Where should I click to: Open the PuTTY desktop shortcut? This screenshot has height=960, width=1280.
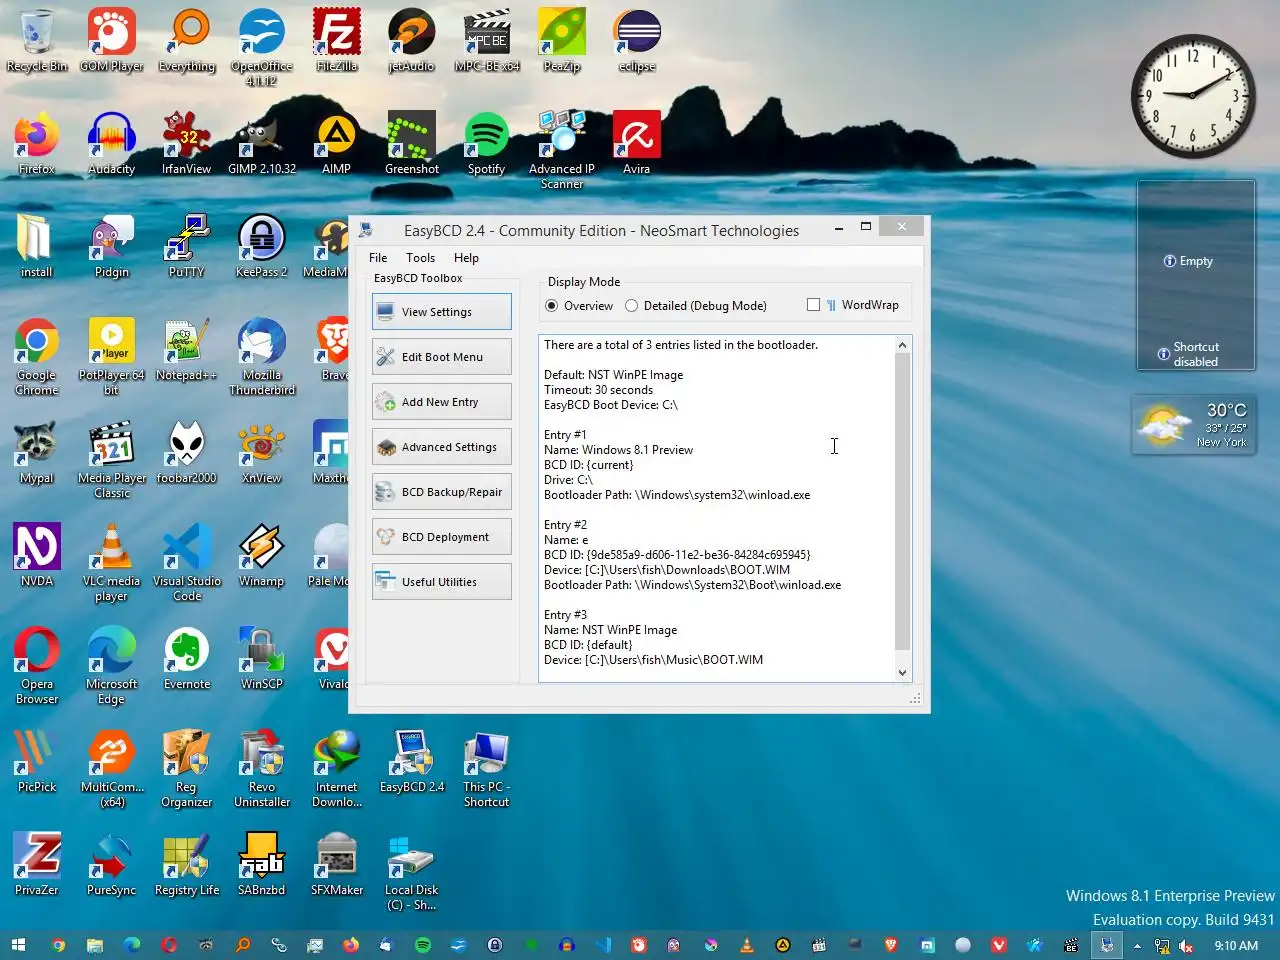click(x=187, y=248)
